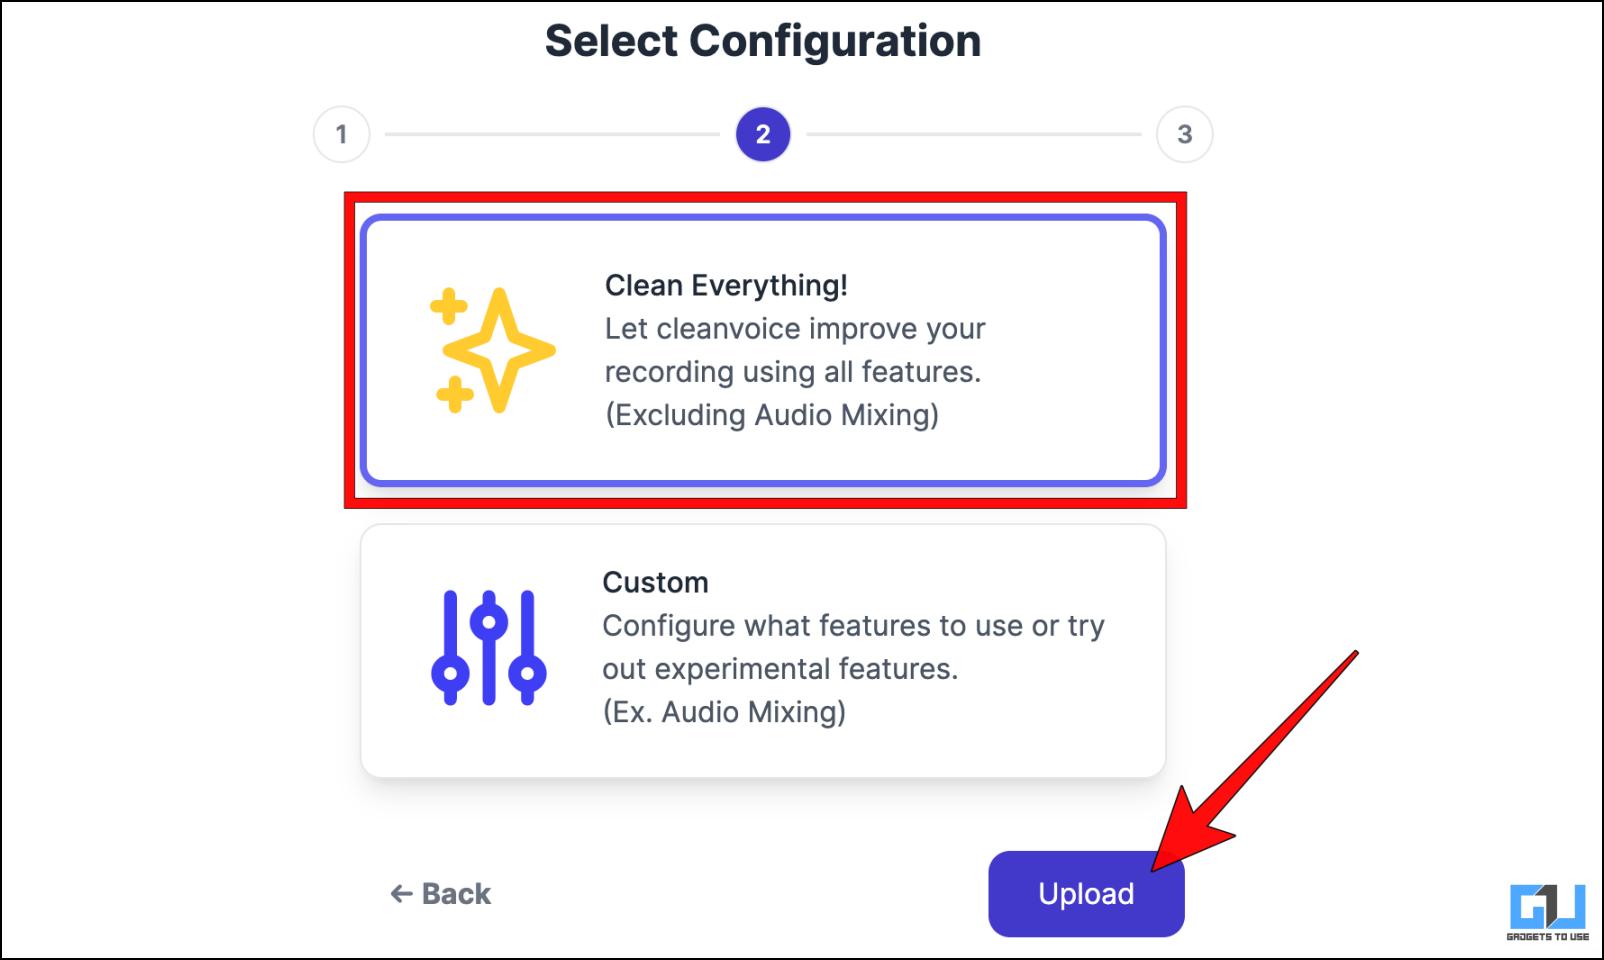This screenshot has width=1604, height=960.
Task: Go Back to previous step
Action: point(441,894)
